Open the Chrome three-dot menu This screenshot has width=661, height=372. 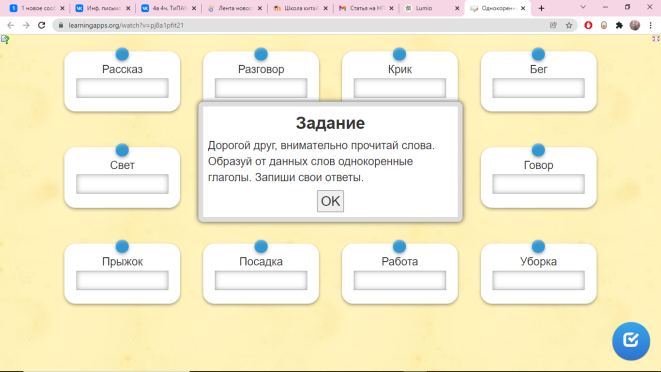point(650,25)
